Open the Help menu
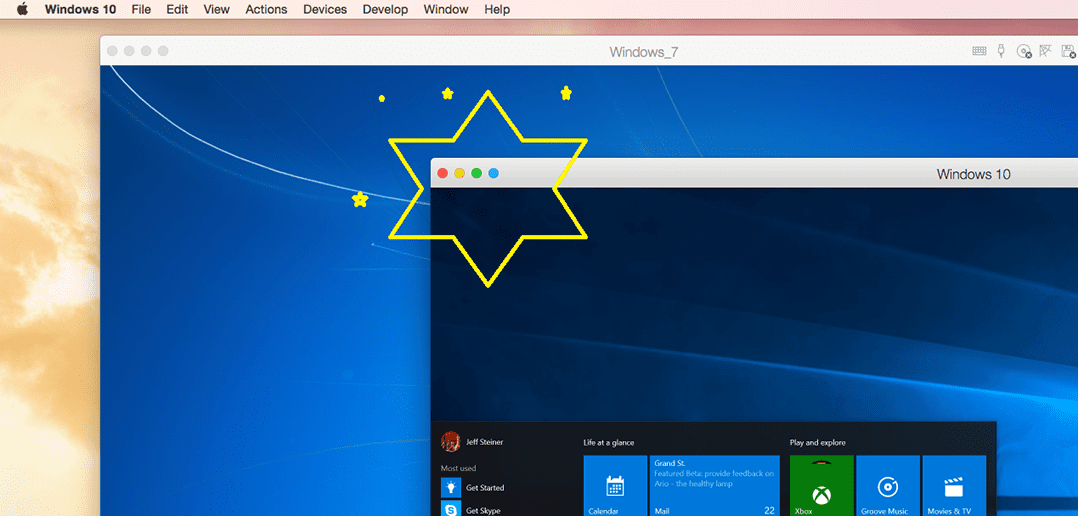Image resolution: width=1078 pixels, height=516 pixels. [497, 10]
